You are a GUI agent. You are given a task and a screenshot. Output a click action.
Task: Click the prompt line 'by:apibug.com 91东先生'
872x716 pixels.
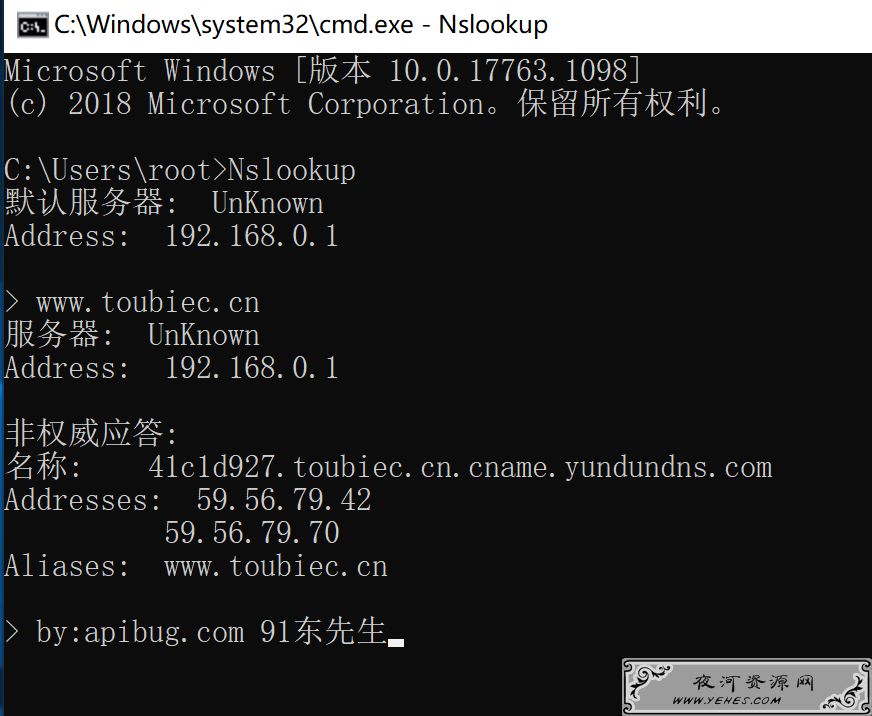[211, 632]
